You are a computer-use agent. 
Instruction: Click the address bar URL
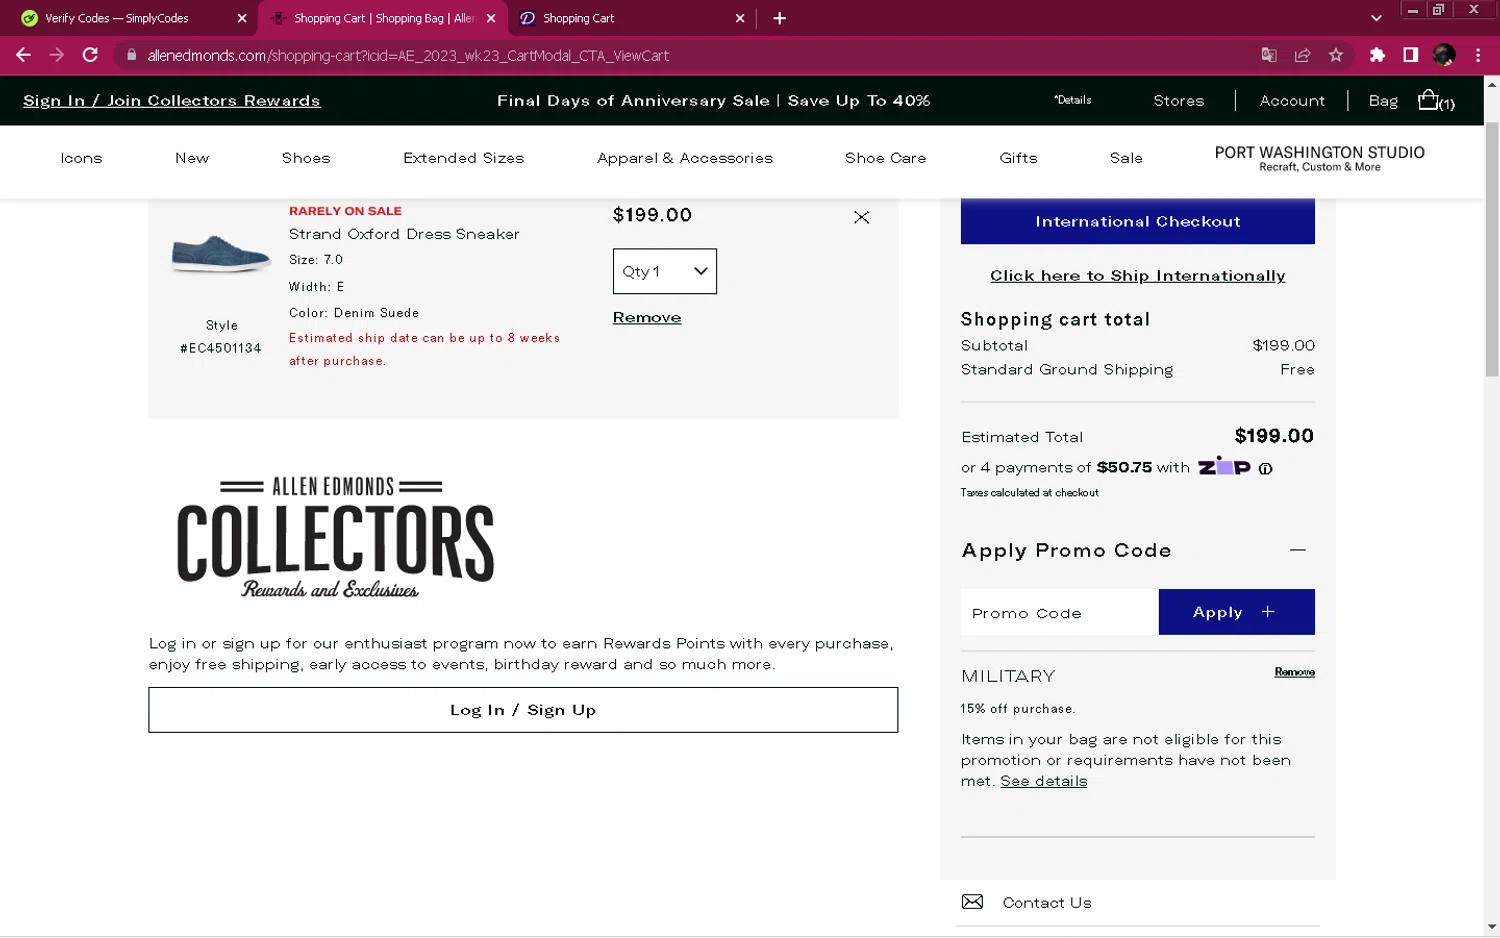[408, 55]
